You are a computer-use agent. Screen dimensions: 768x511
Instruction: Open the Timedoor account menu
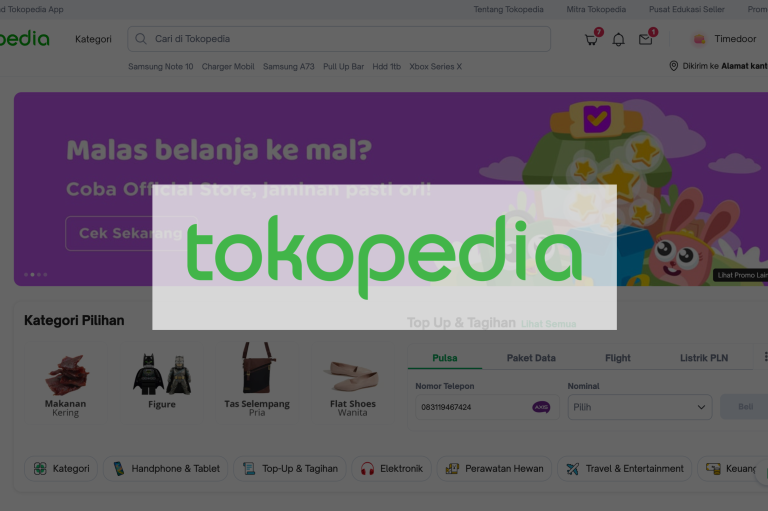click(x=725, y=39)
